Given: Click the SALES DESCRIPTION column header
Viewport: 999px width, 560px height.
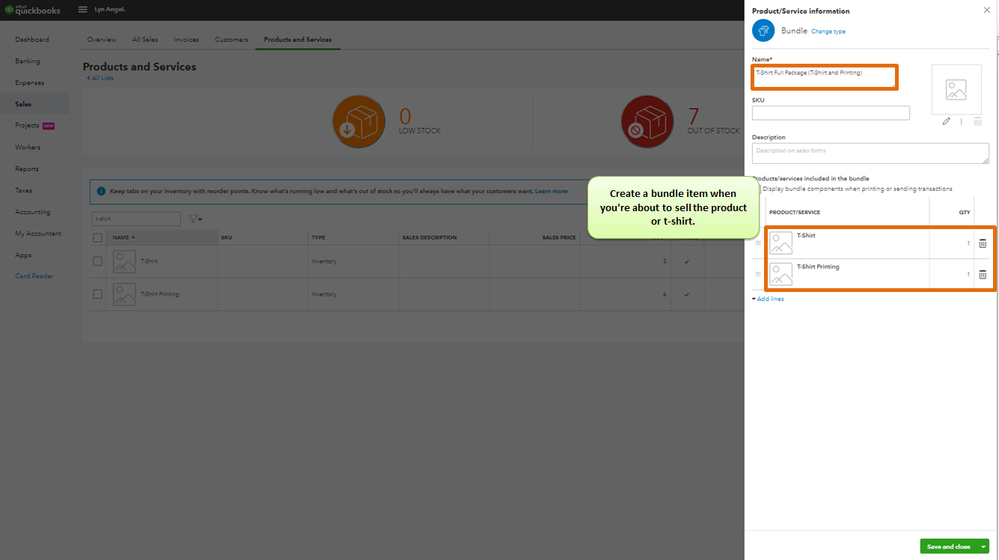Looking at the screenshot, I should click(429, 237).
